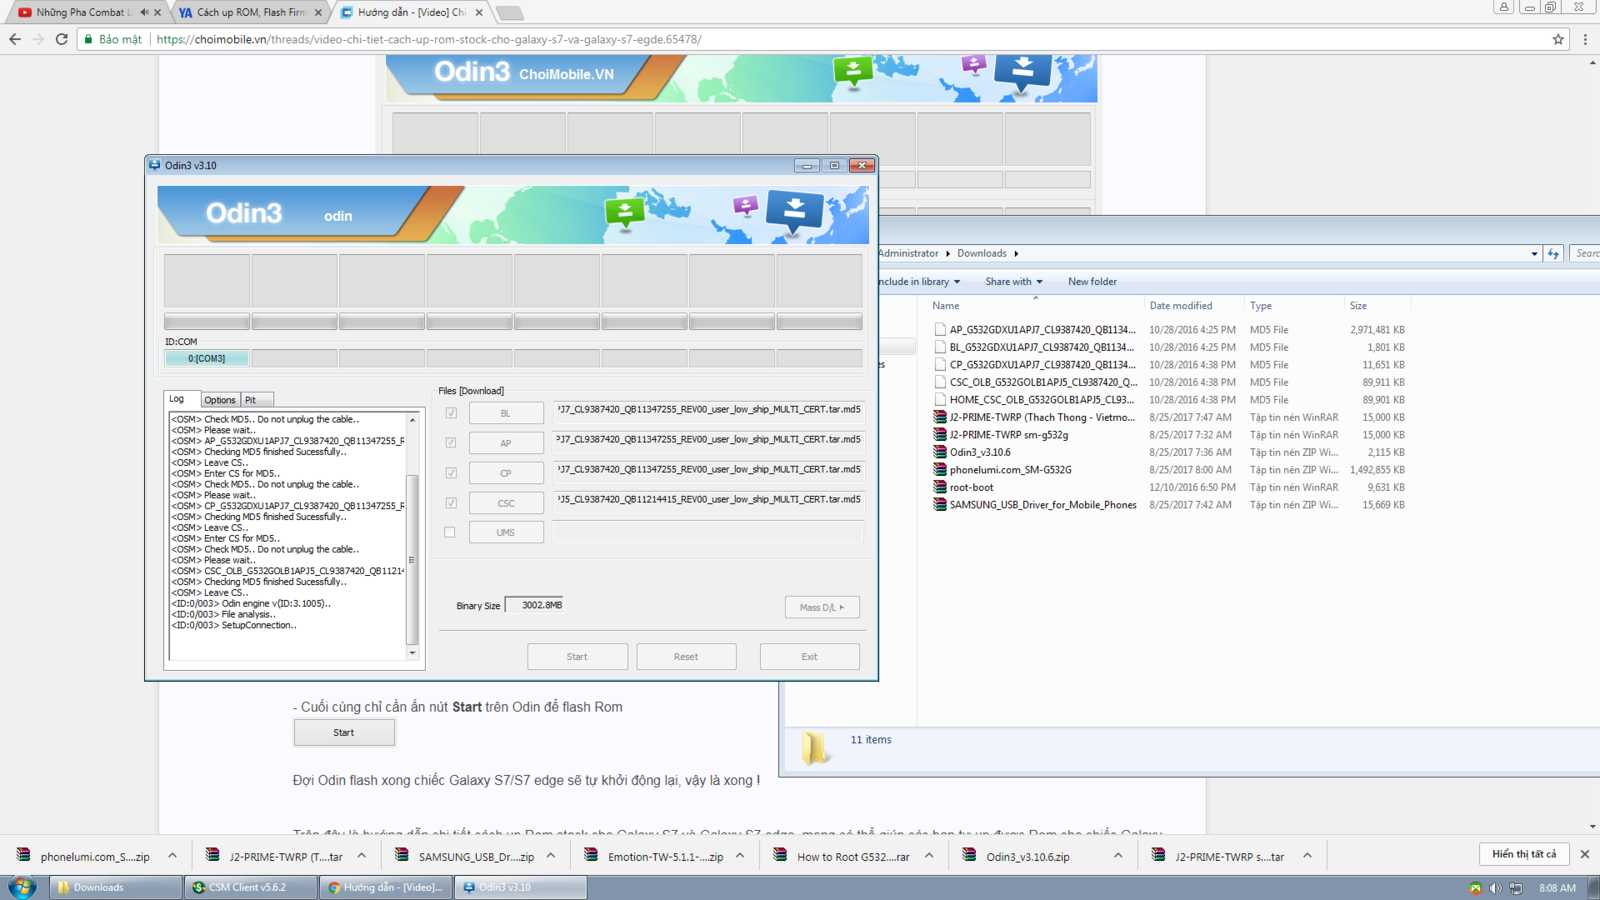Toggle the AP file checkbox in Odin
Screen dimensions: 1600x900
[451, 443]
